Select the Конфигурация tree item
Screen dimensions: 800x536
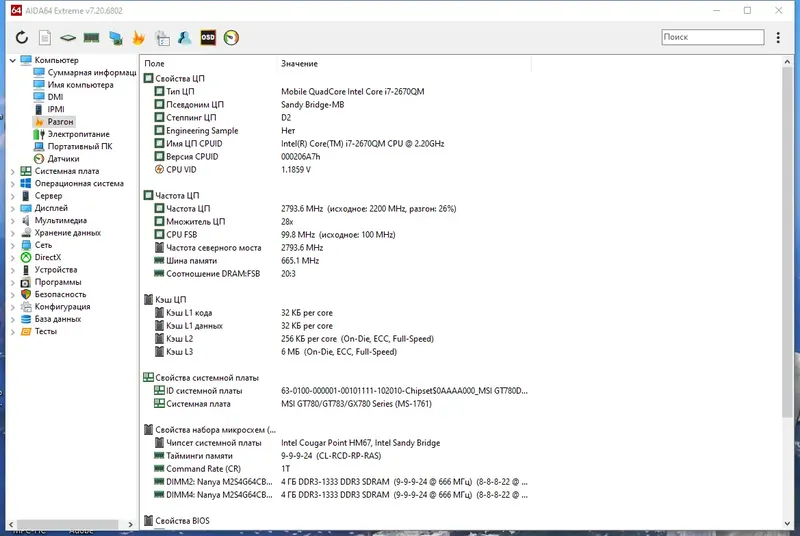tap(56, 307)
